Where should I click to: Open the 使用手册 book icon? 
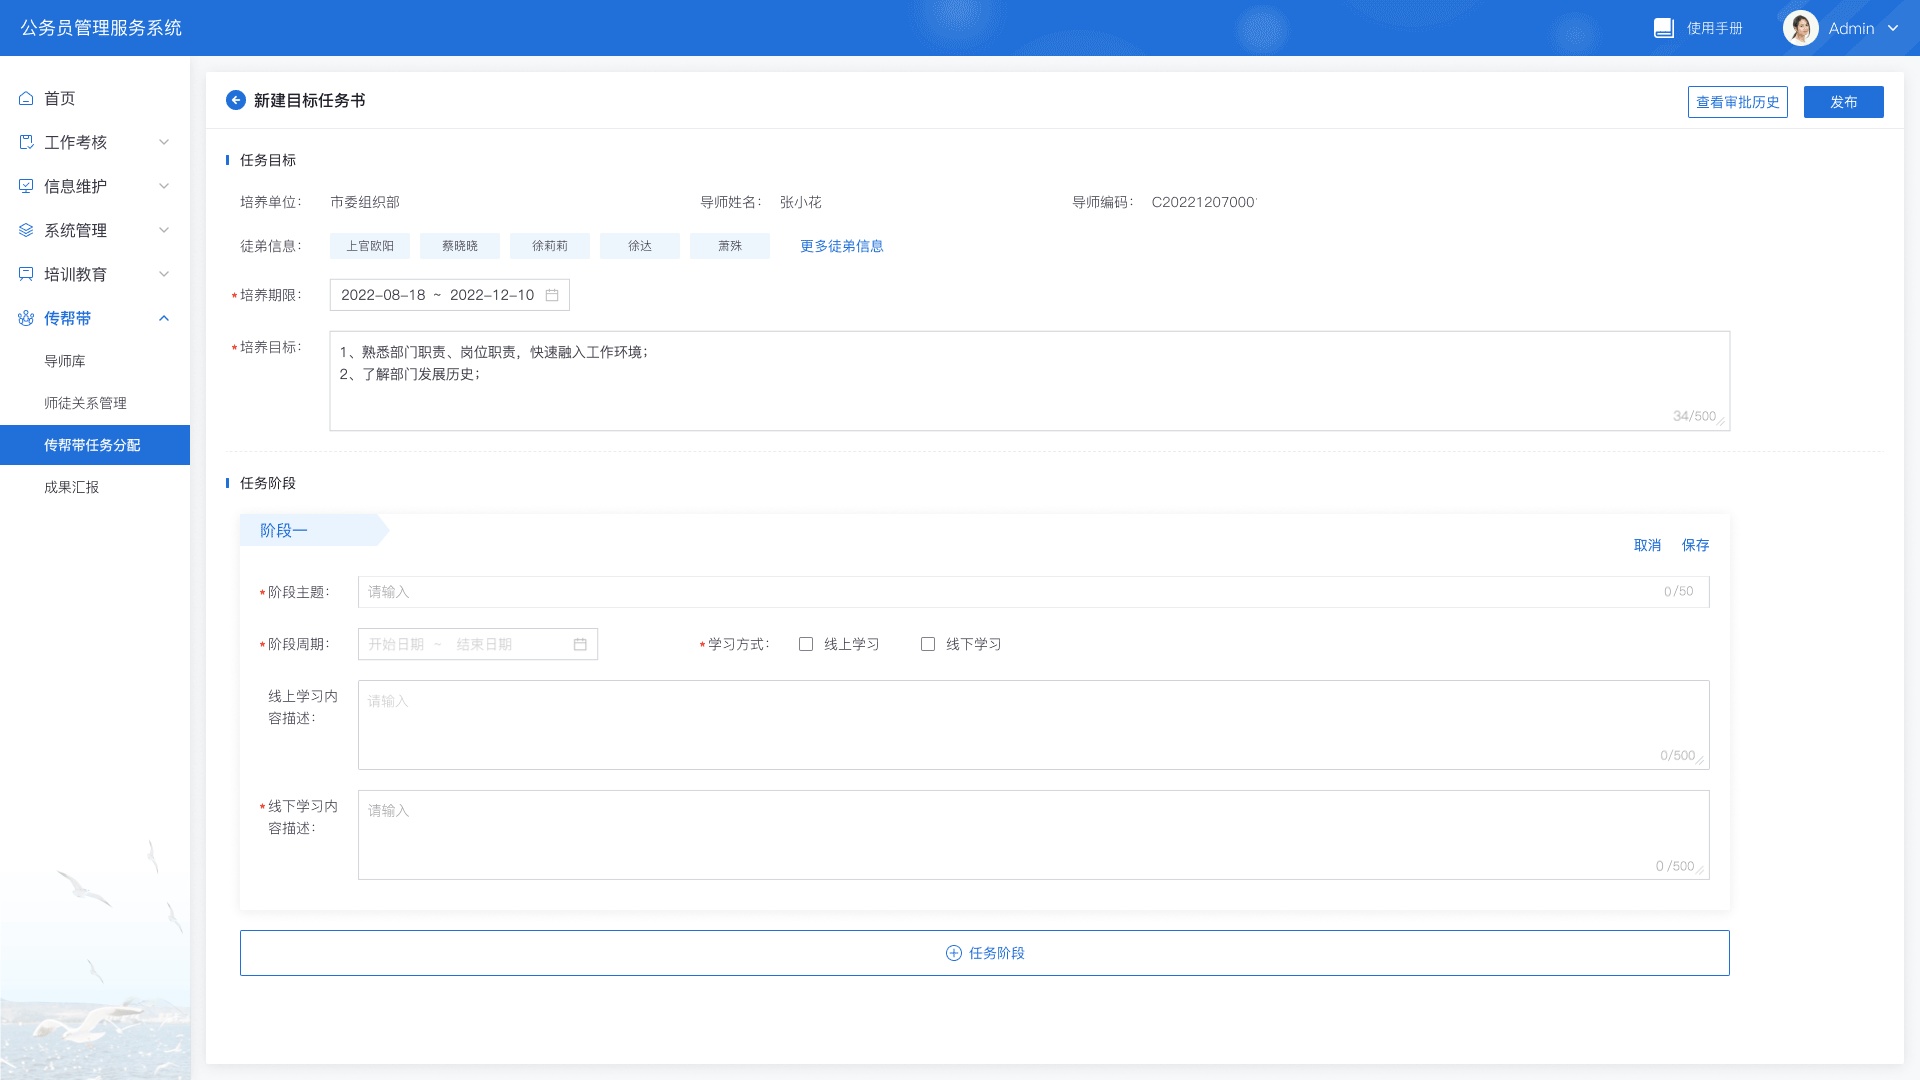pyautogui.click(x=1664, y=28)
